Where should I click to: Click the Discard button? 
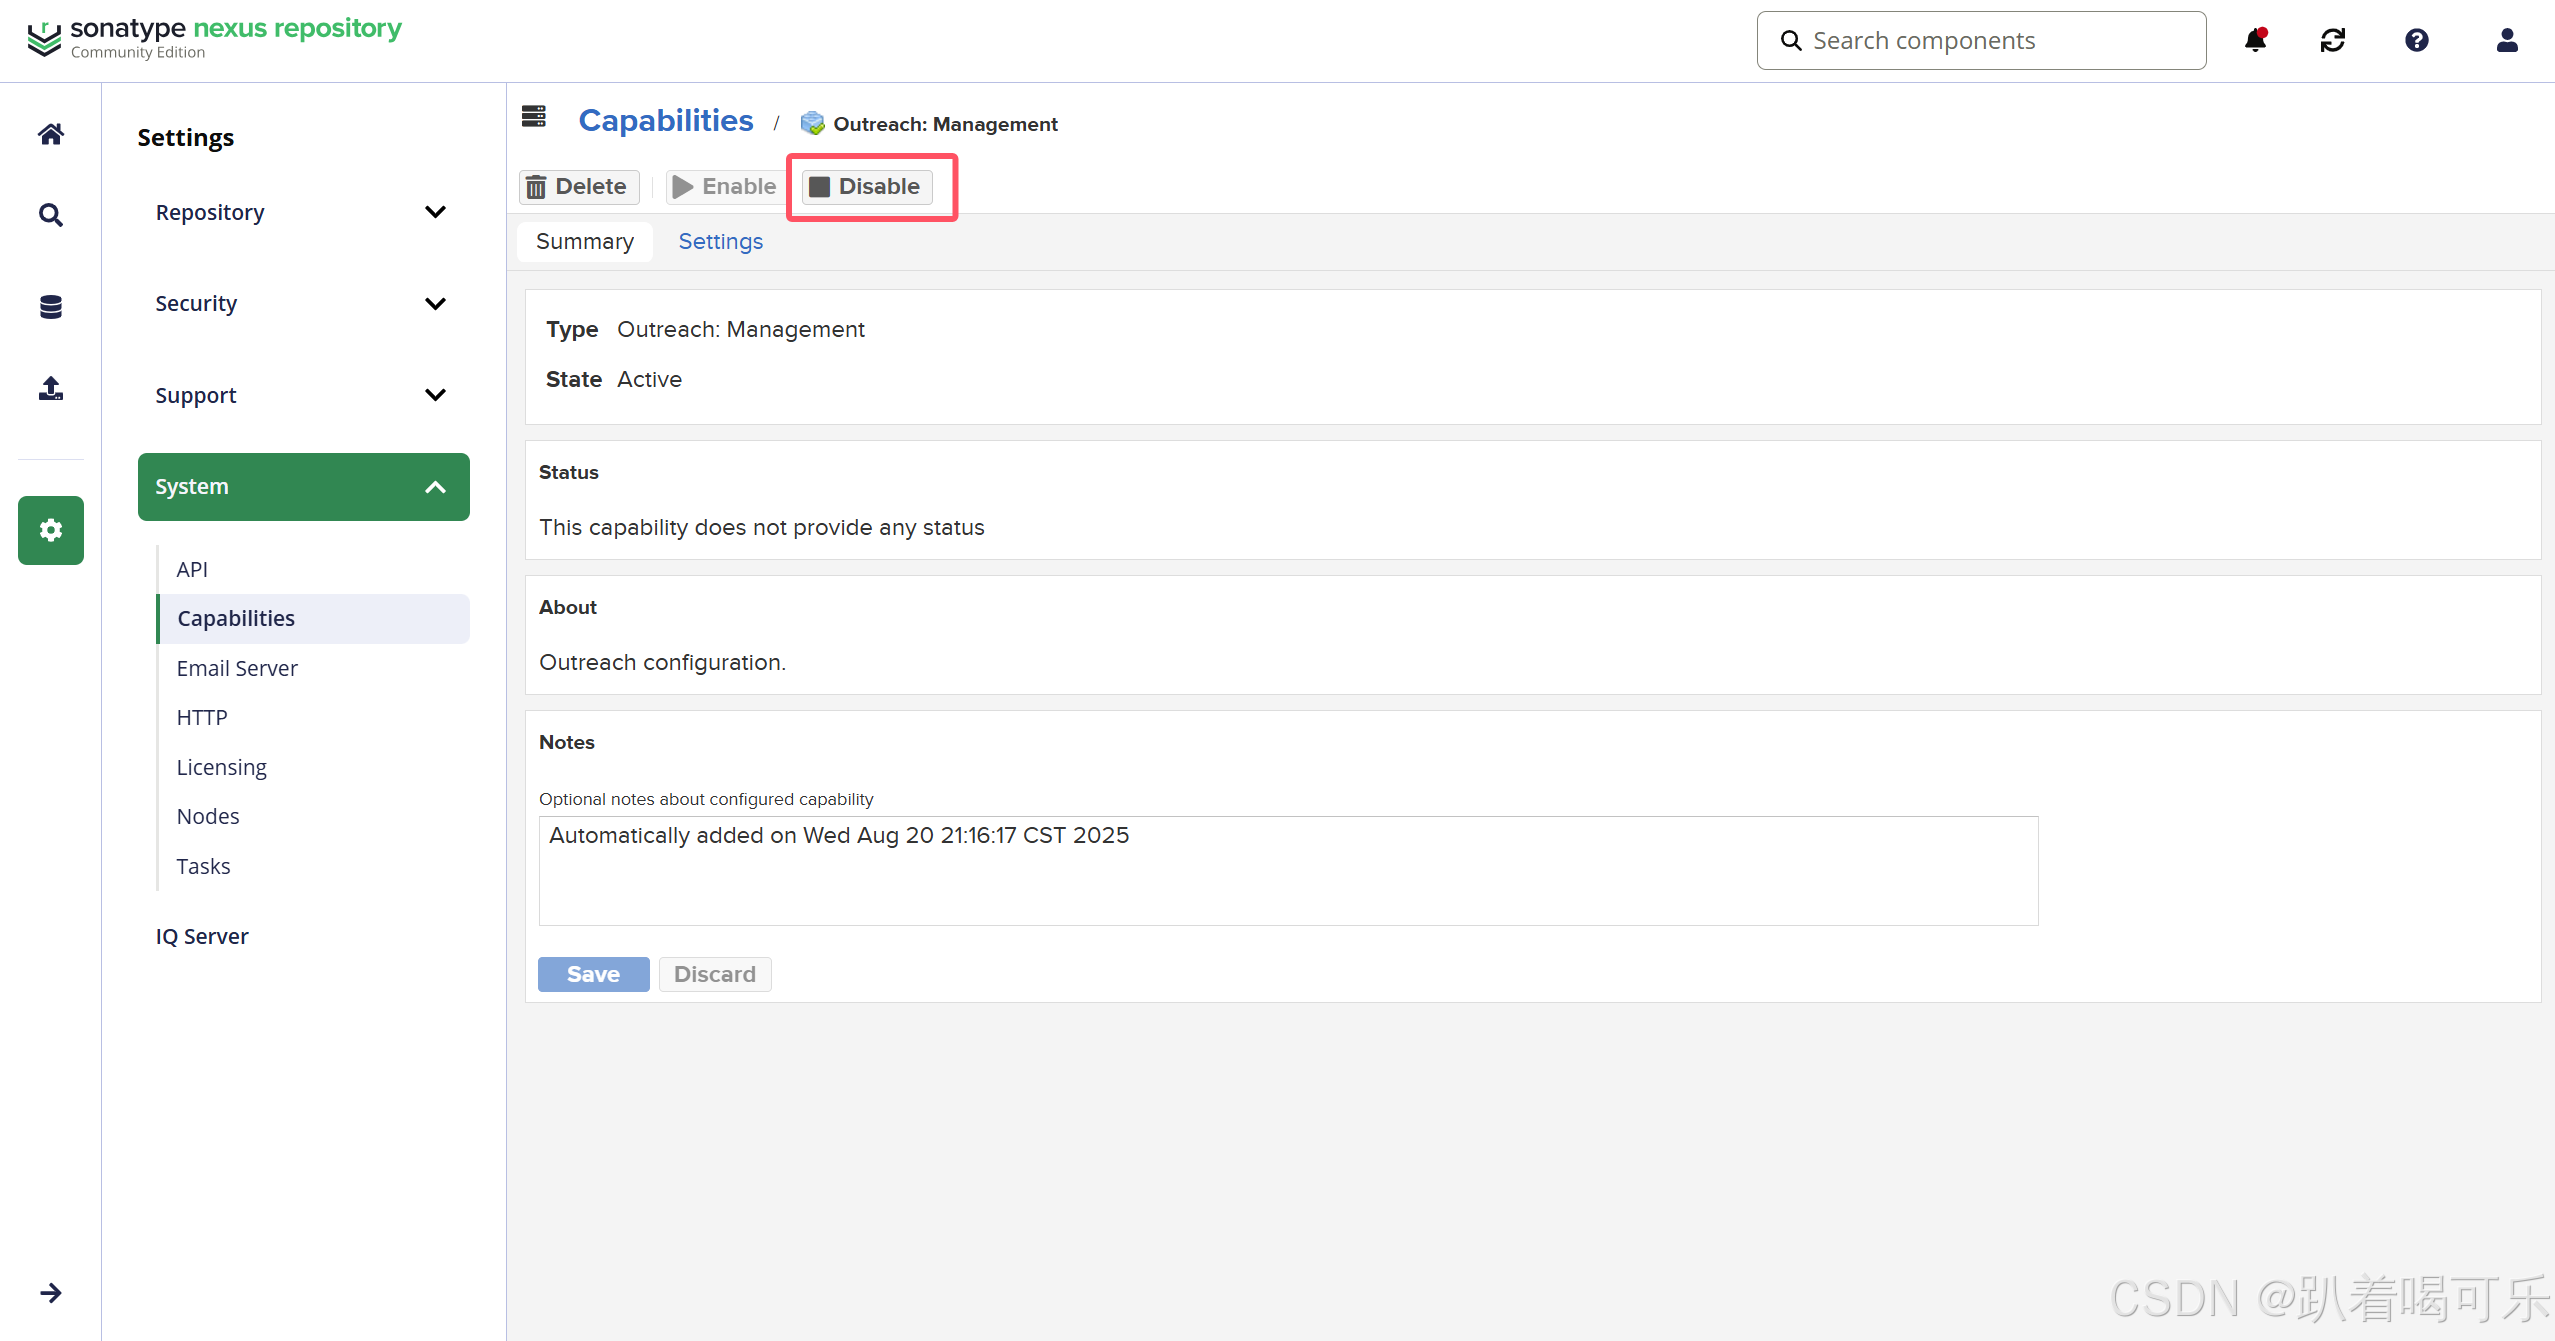715,974
